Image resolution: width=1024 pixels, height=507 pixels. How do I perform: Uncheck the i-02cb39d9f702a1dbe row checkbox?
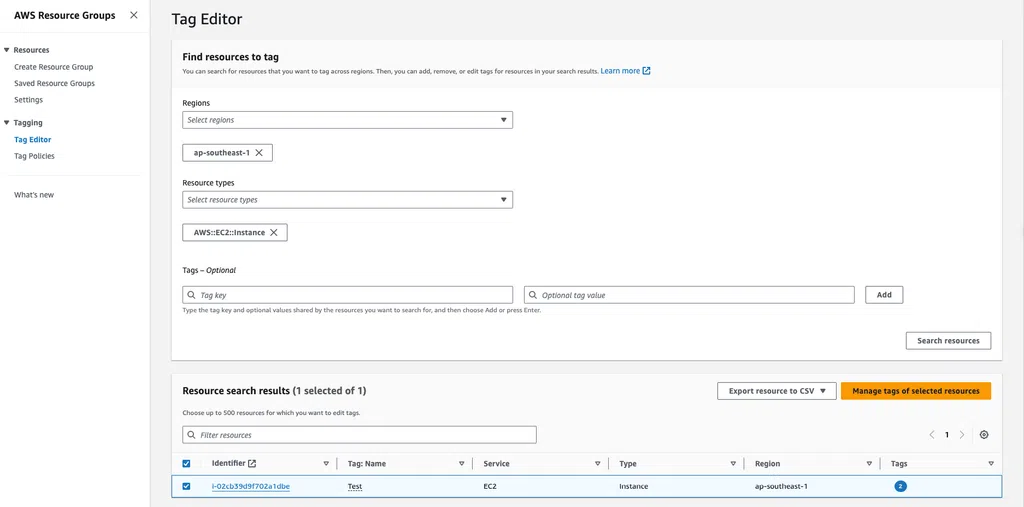click(186, 486)
